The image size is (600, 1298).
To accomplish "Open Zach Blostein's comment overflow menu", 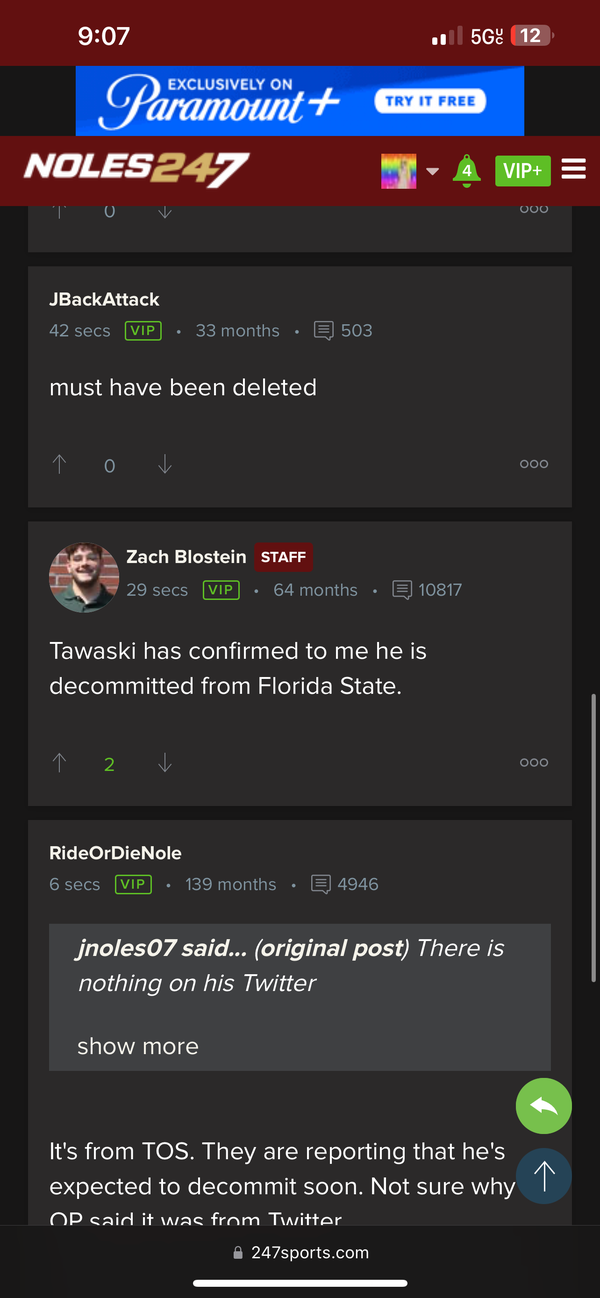I will click(534, 762).
